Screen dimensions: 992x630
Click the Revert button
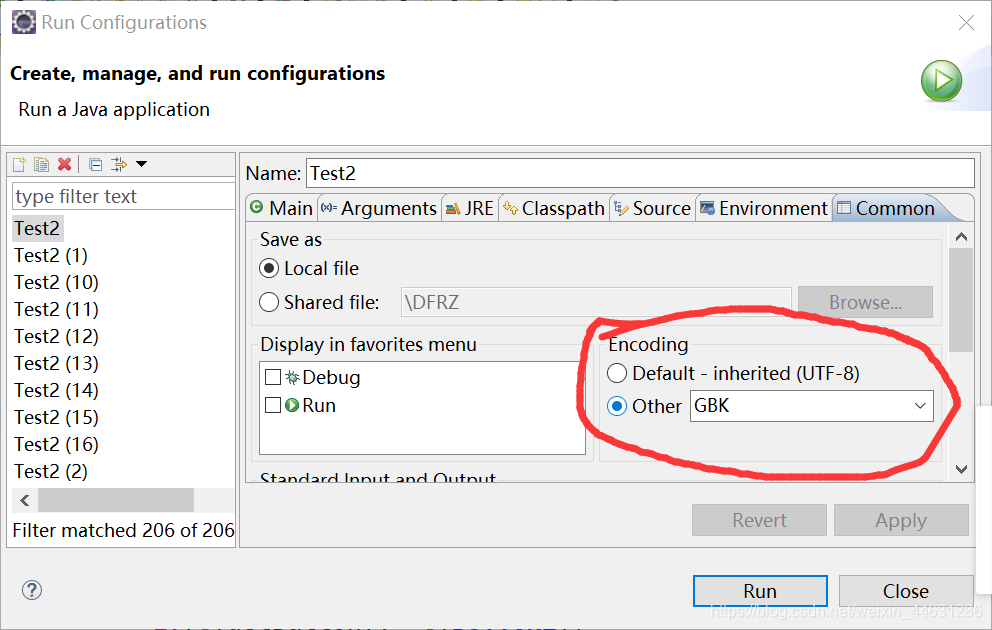click(x=759, y=520)
